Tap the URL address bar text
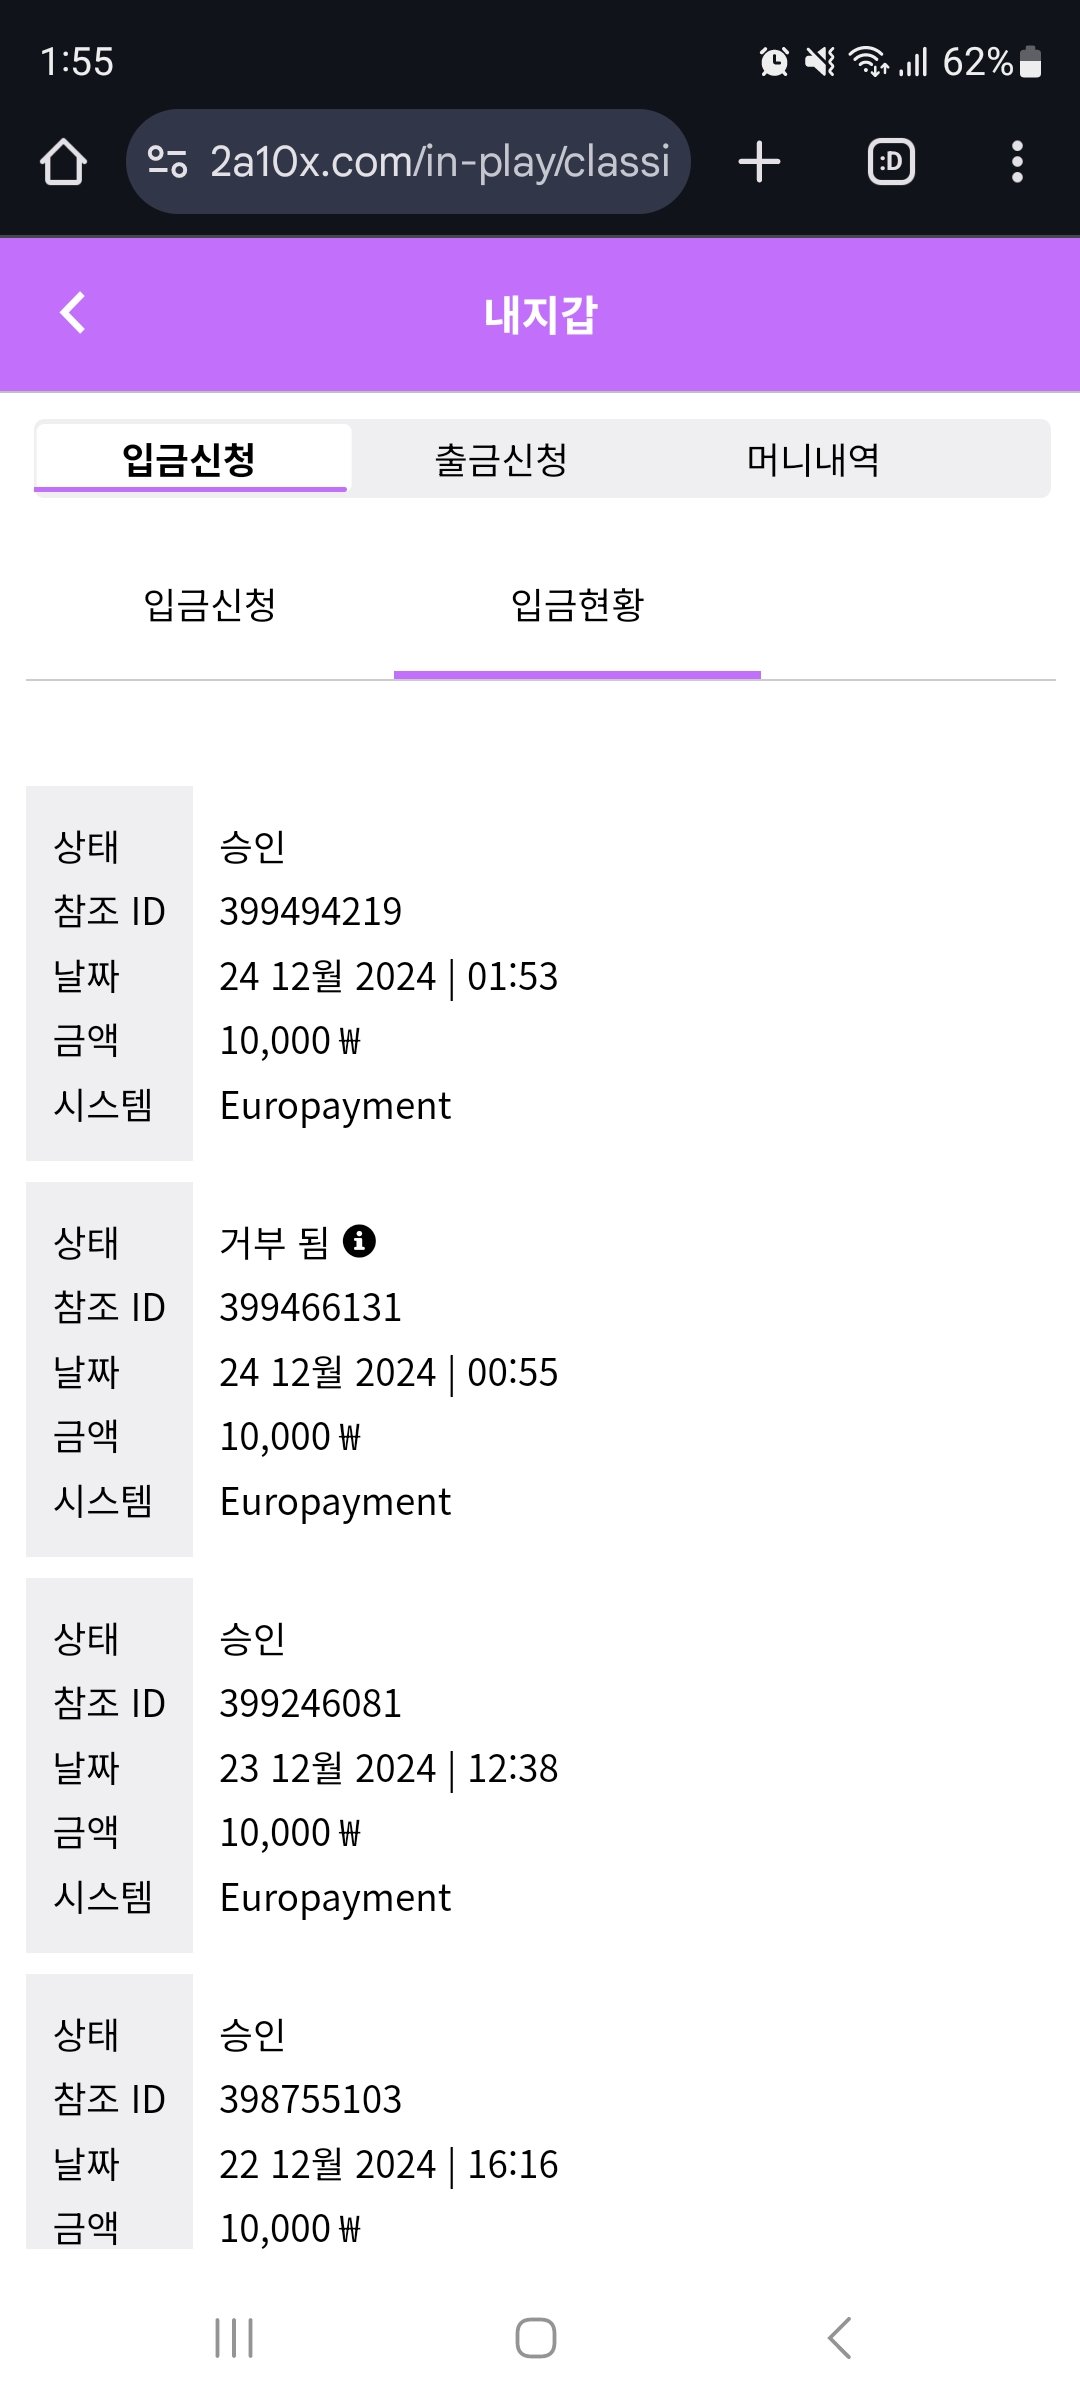 (x=439, y=162)
